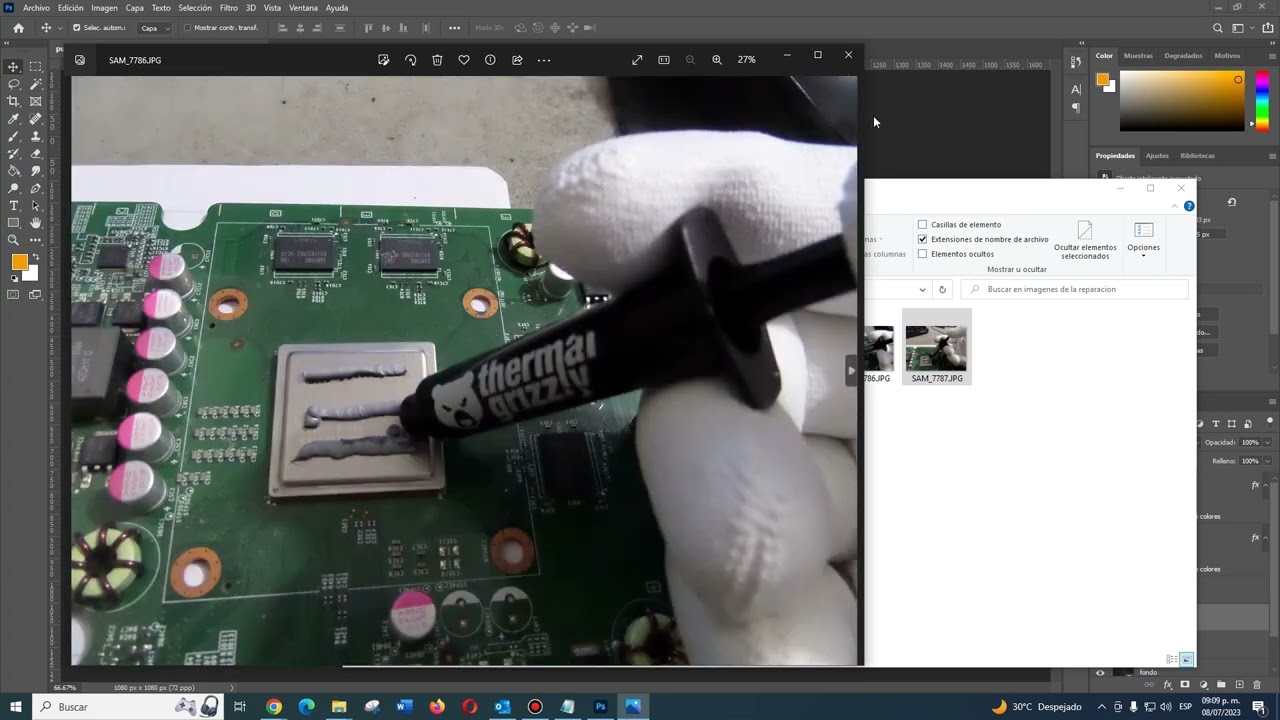Choose the Magic Wand tool
1280x720 pixels.
[x=36, y=84]
